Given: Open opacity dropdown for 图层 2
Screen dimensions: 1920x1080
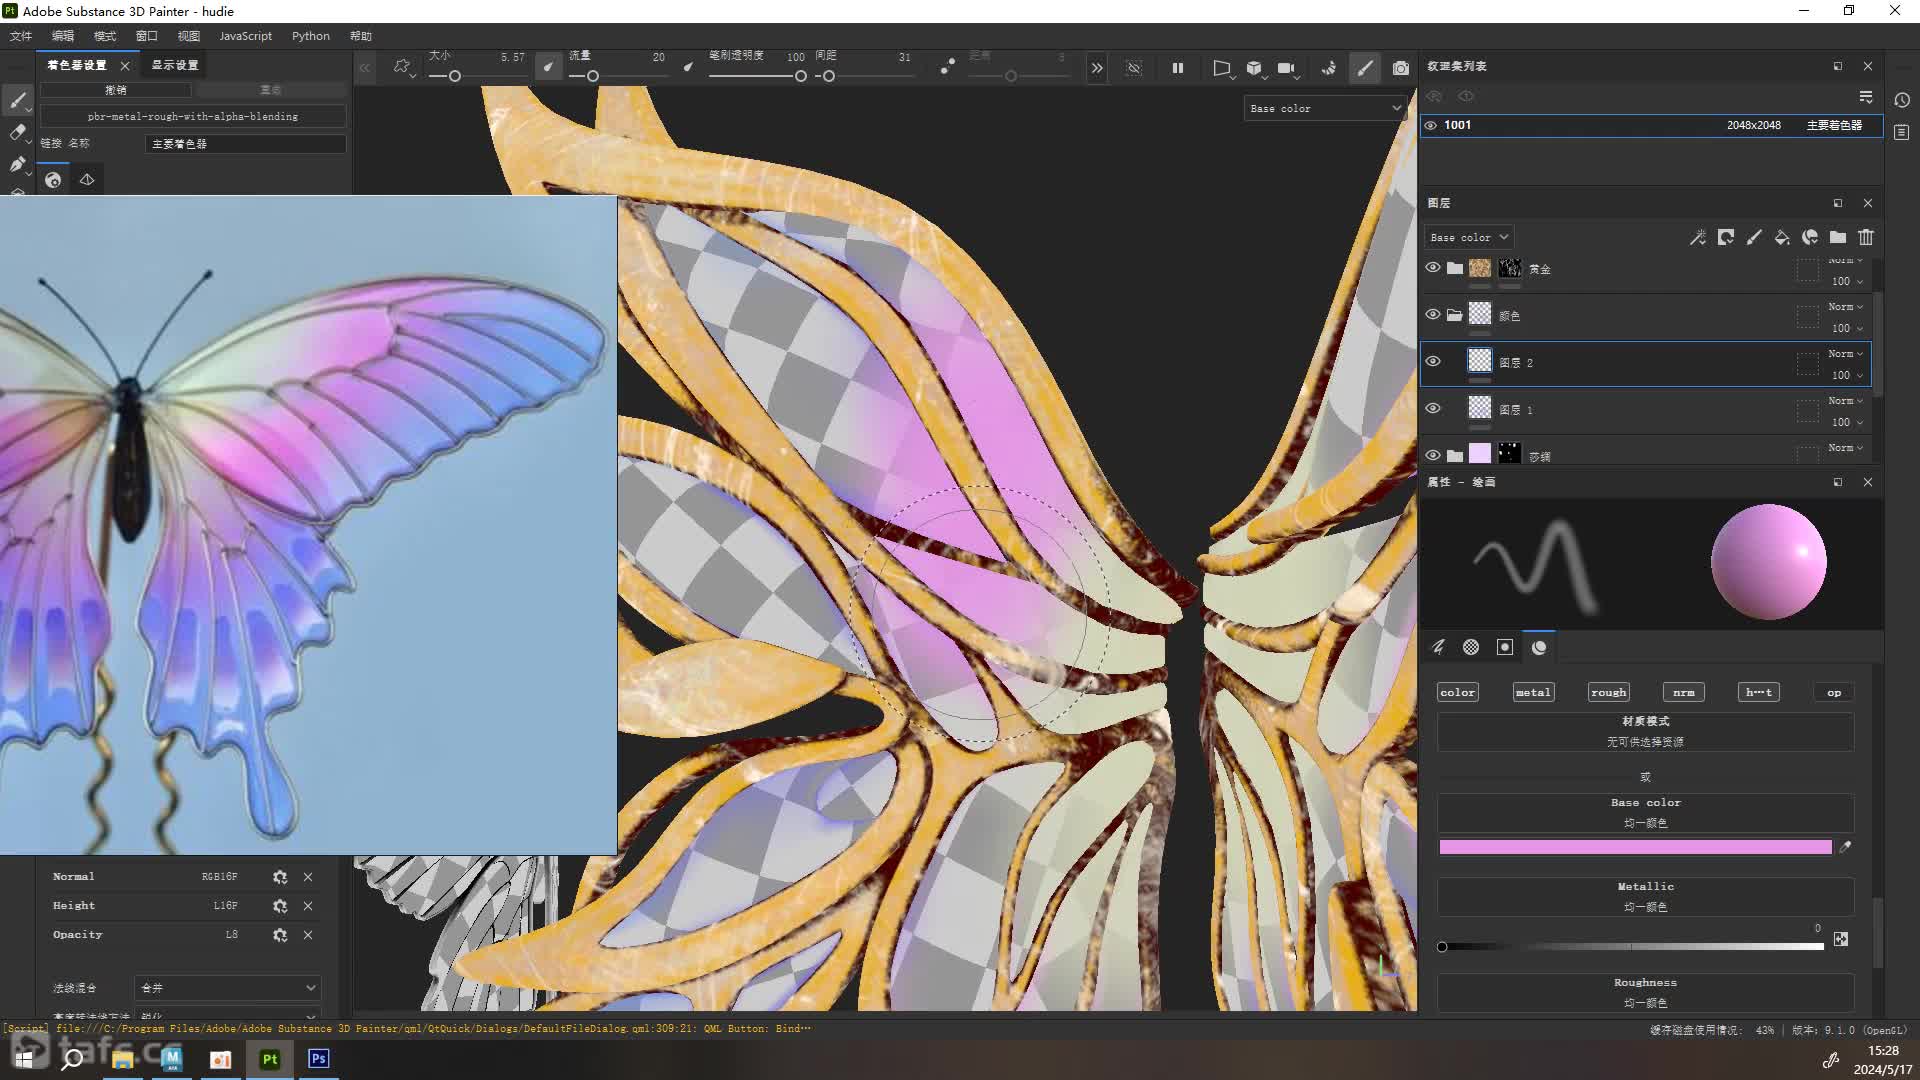Looking at the screenshot, I should (1847, 375).
